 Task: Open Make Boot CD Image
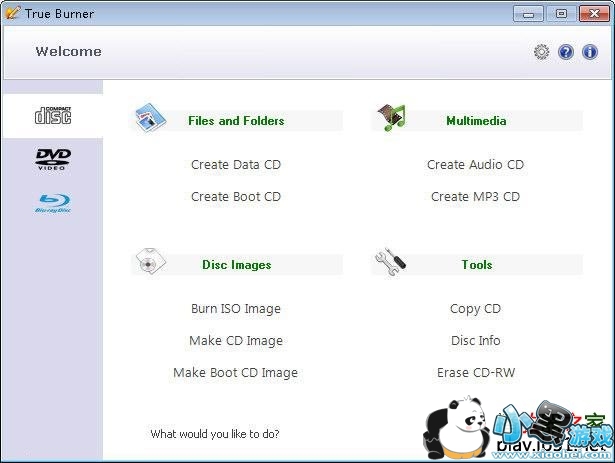(x=235, y=372)
